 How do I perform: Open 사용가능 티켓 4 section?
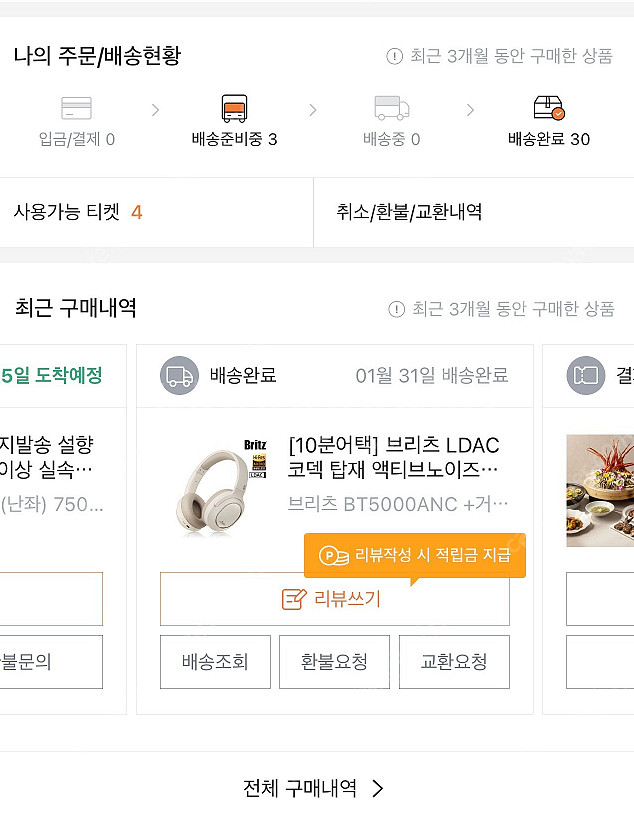click(x=78, y=212)
